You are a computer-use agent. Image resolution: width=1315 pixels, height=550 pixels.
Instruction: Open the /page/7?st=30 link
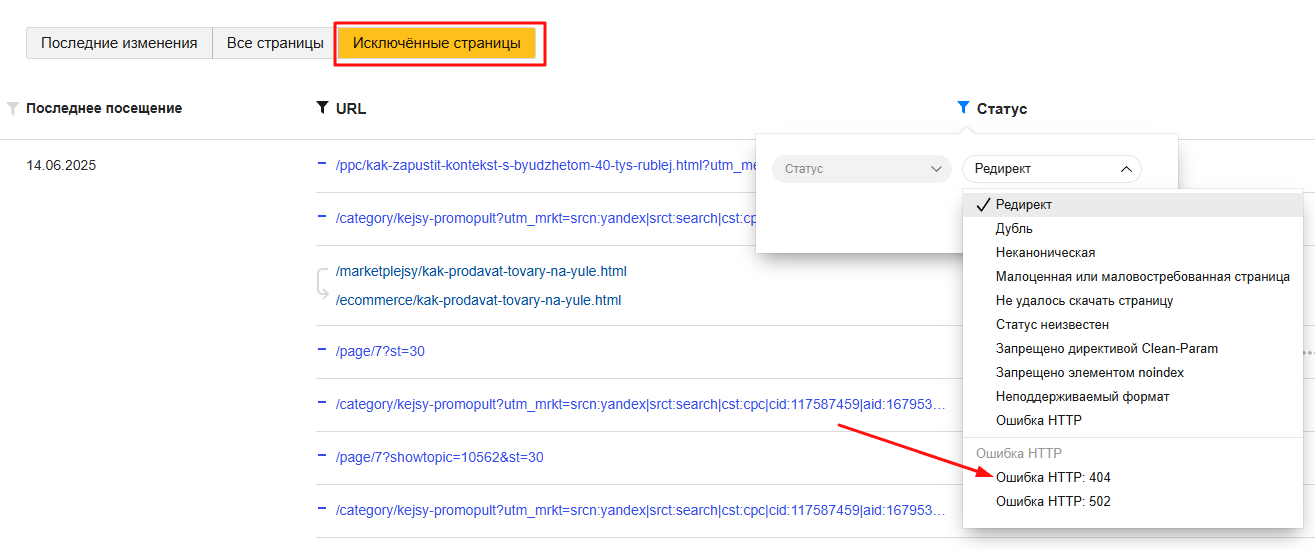380,351
